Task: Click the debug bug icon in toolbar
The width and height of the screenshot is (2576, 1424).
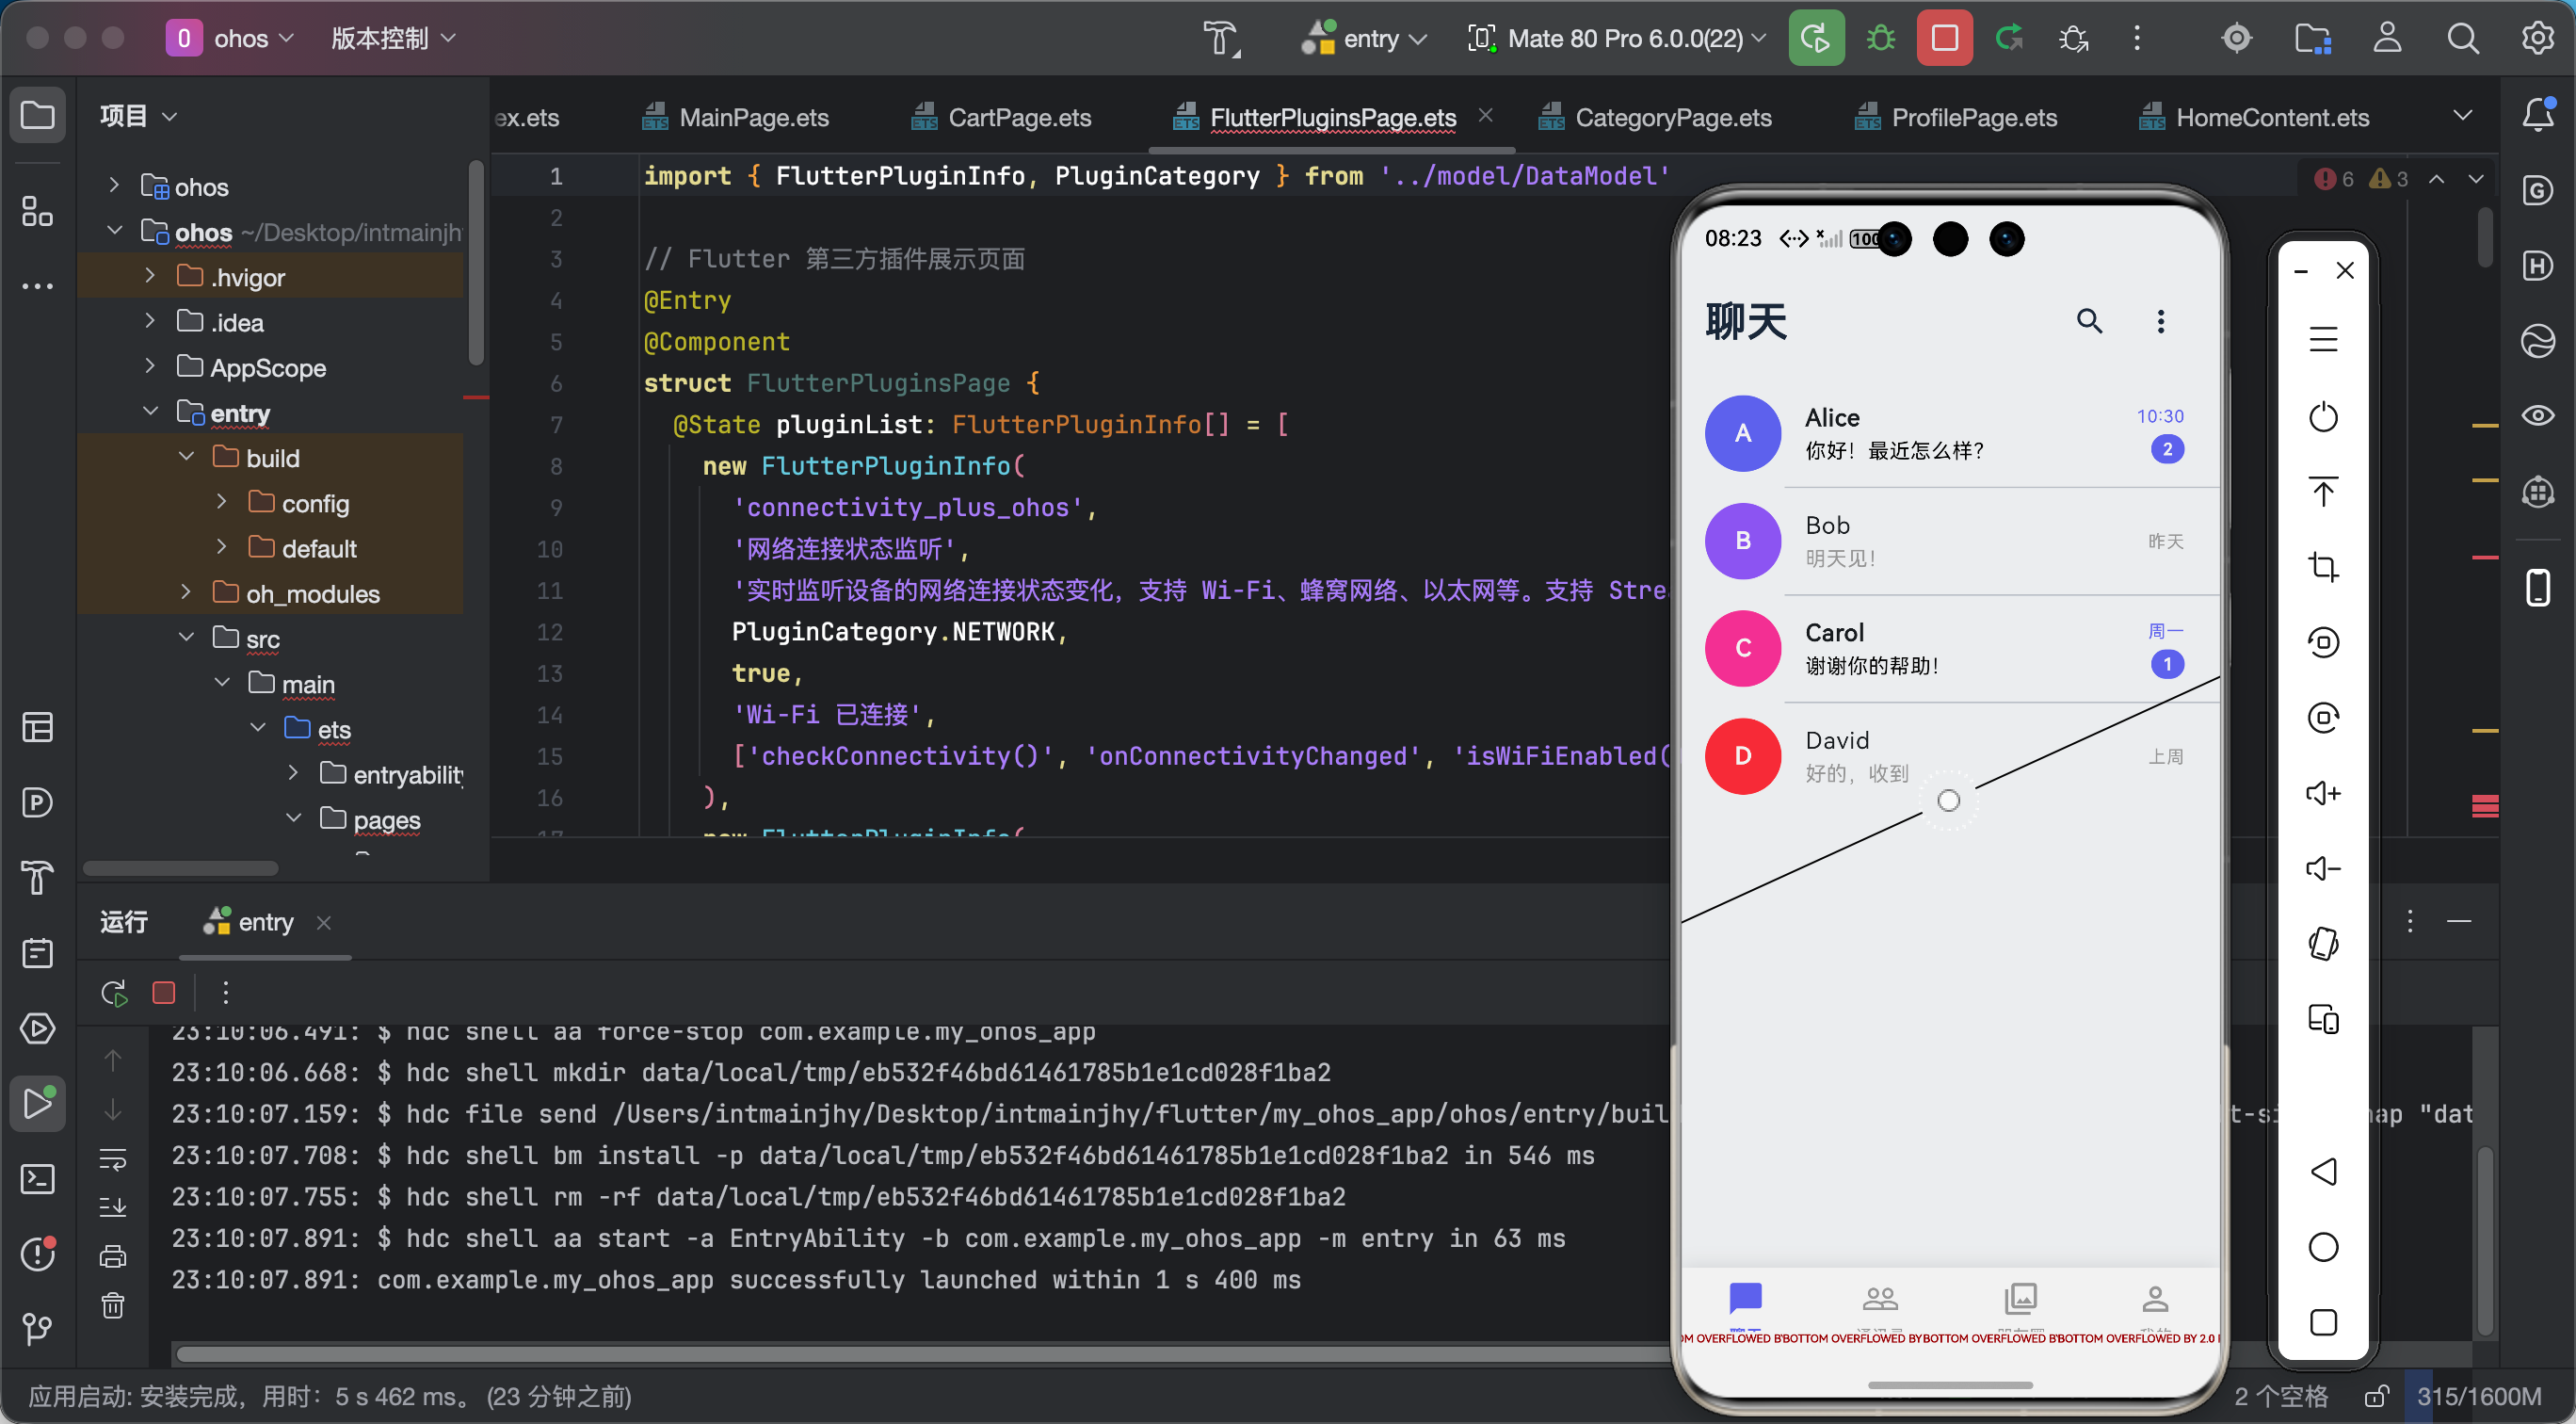Action: tap(1880, 38)
